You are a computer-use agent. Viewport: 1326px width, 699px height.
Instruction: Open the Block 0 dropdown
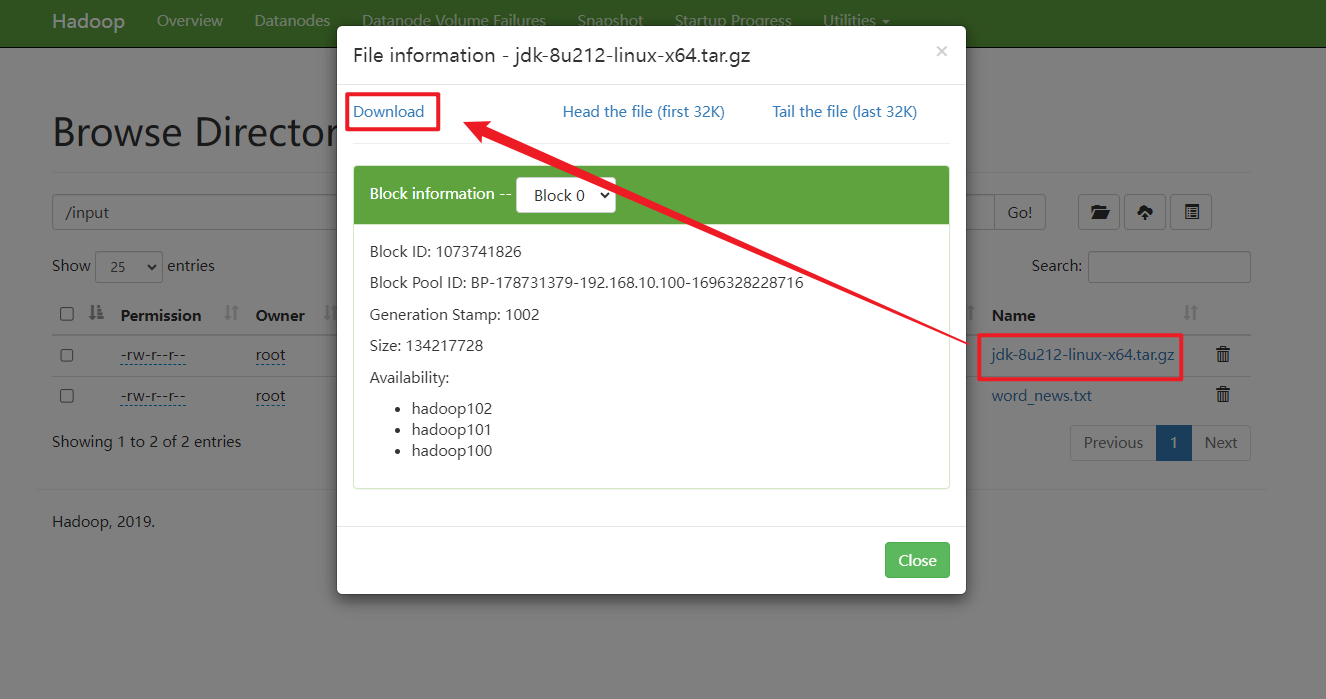click(x=566, y=195)
